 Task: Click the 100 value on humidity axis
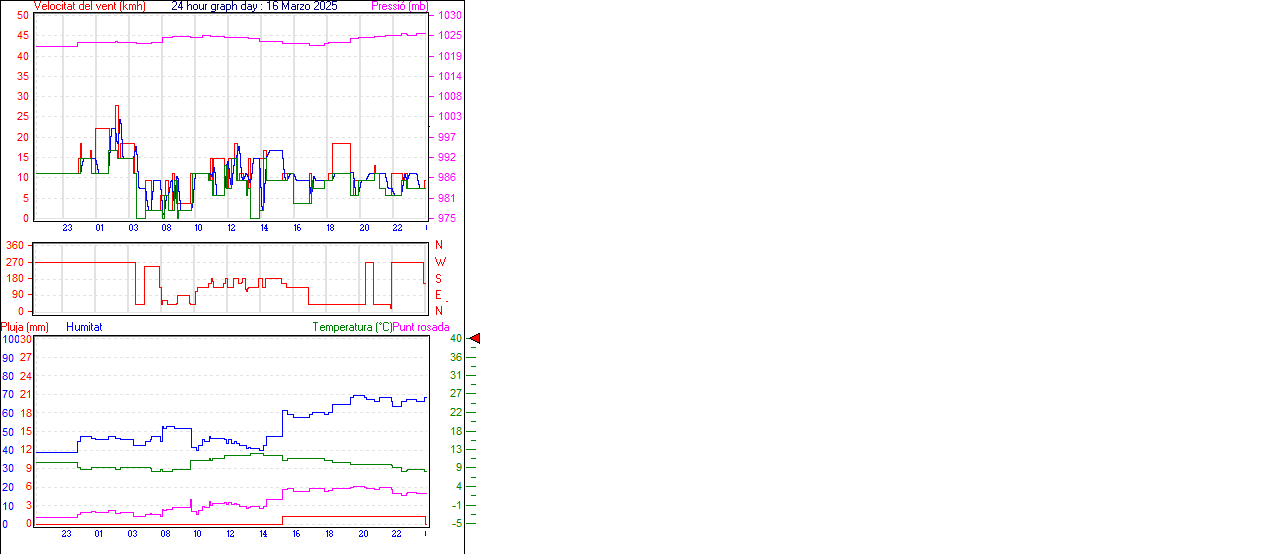click(10, 339)
